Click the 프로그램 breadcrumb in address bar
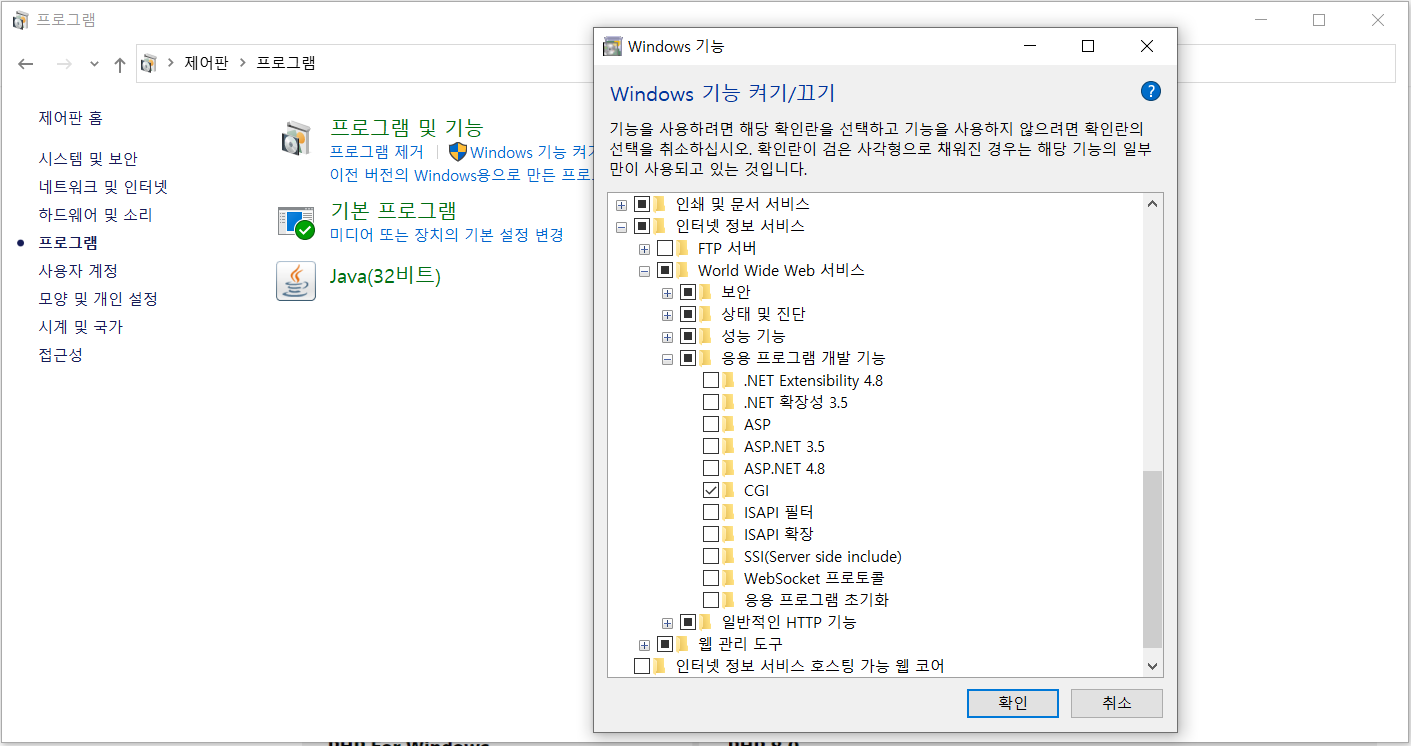The width and height of the screenshot is (1411, 746). click(x=286, y=63)
